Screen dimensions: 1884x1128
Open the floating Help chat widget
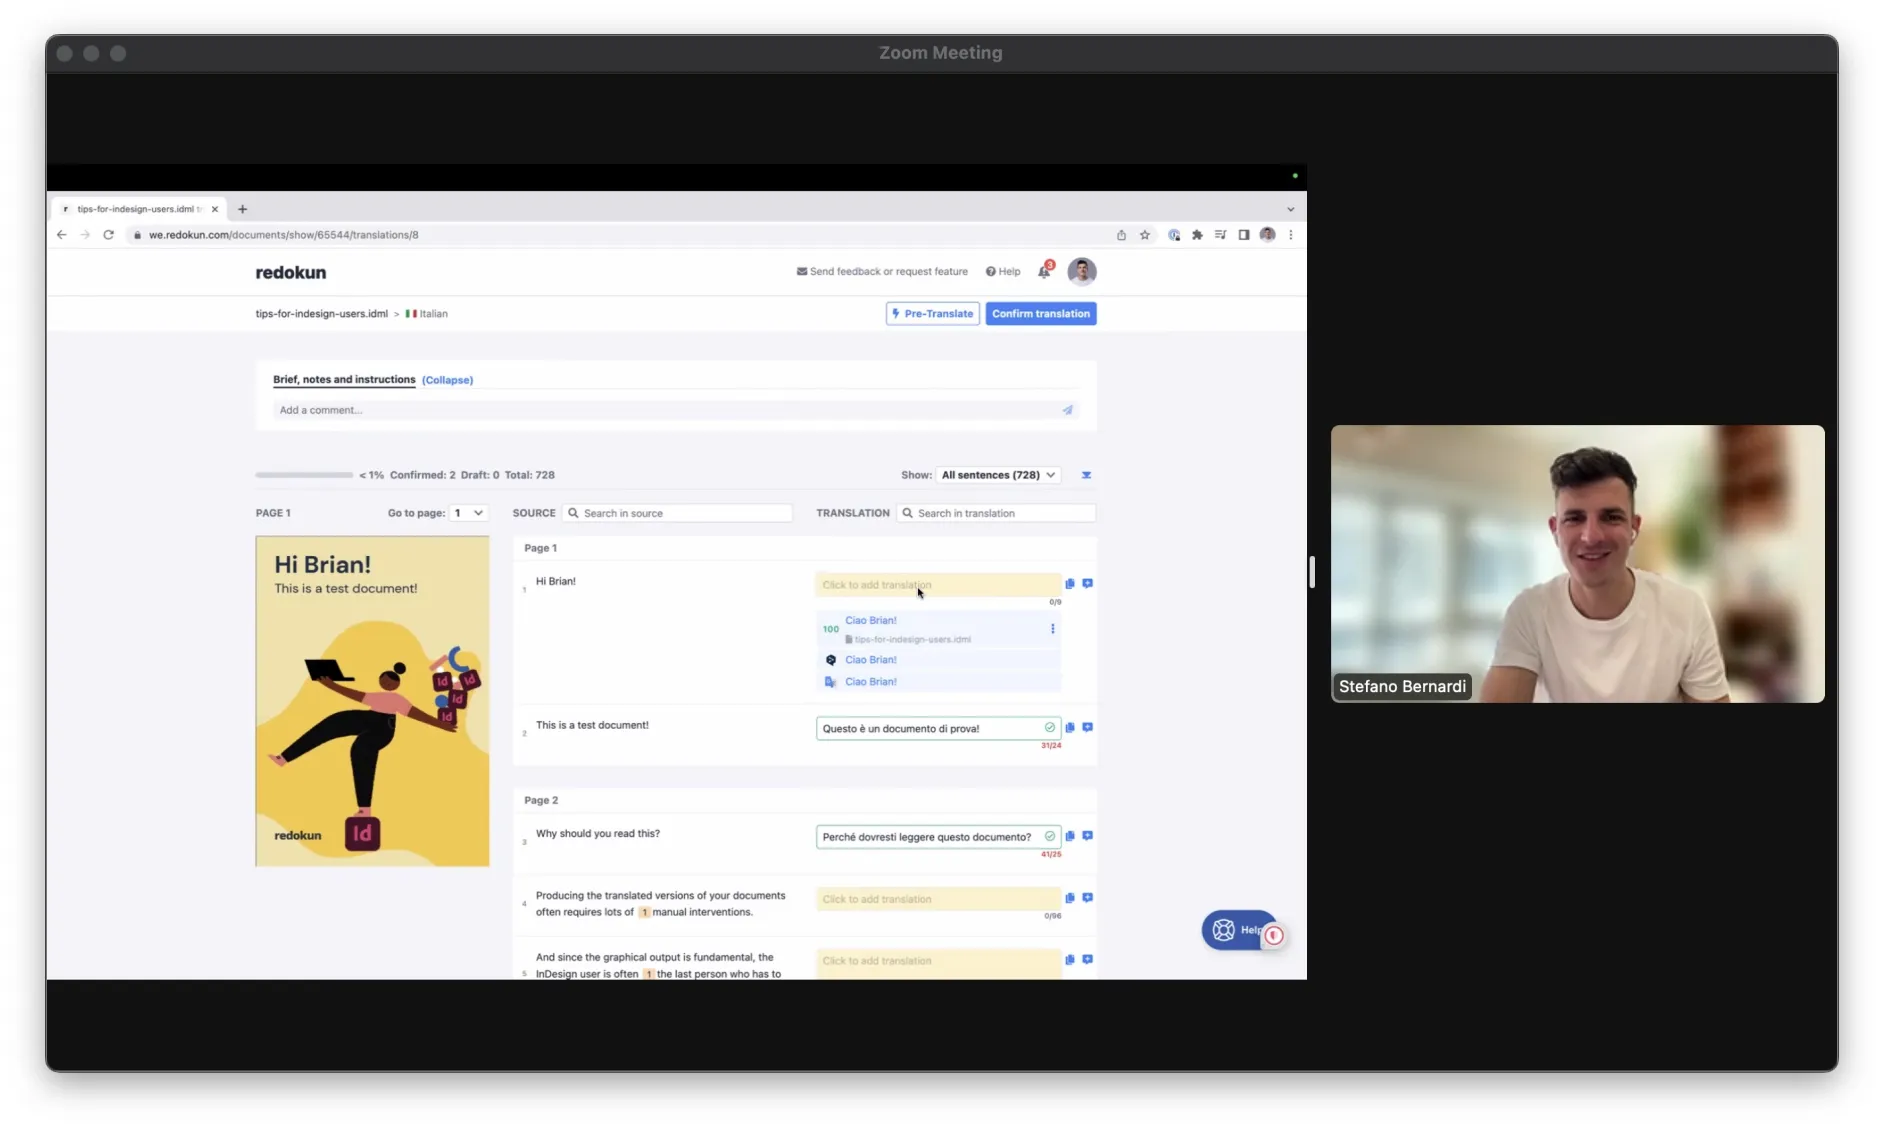click(1240, 931)
